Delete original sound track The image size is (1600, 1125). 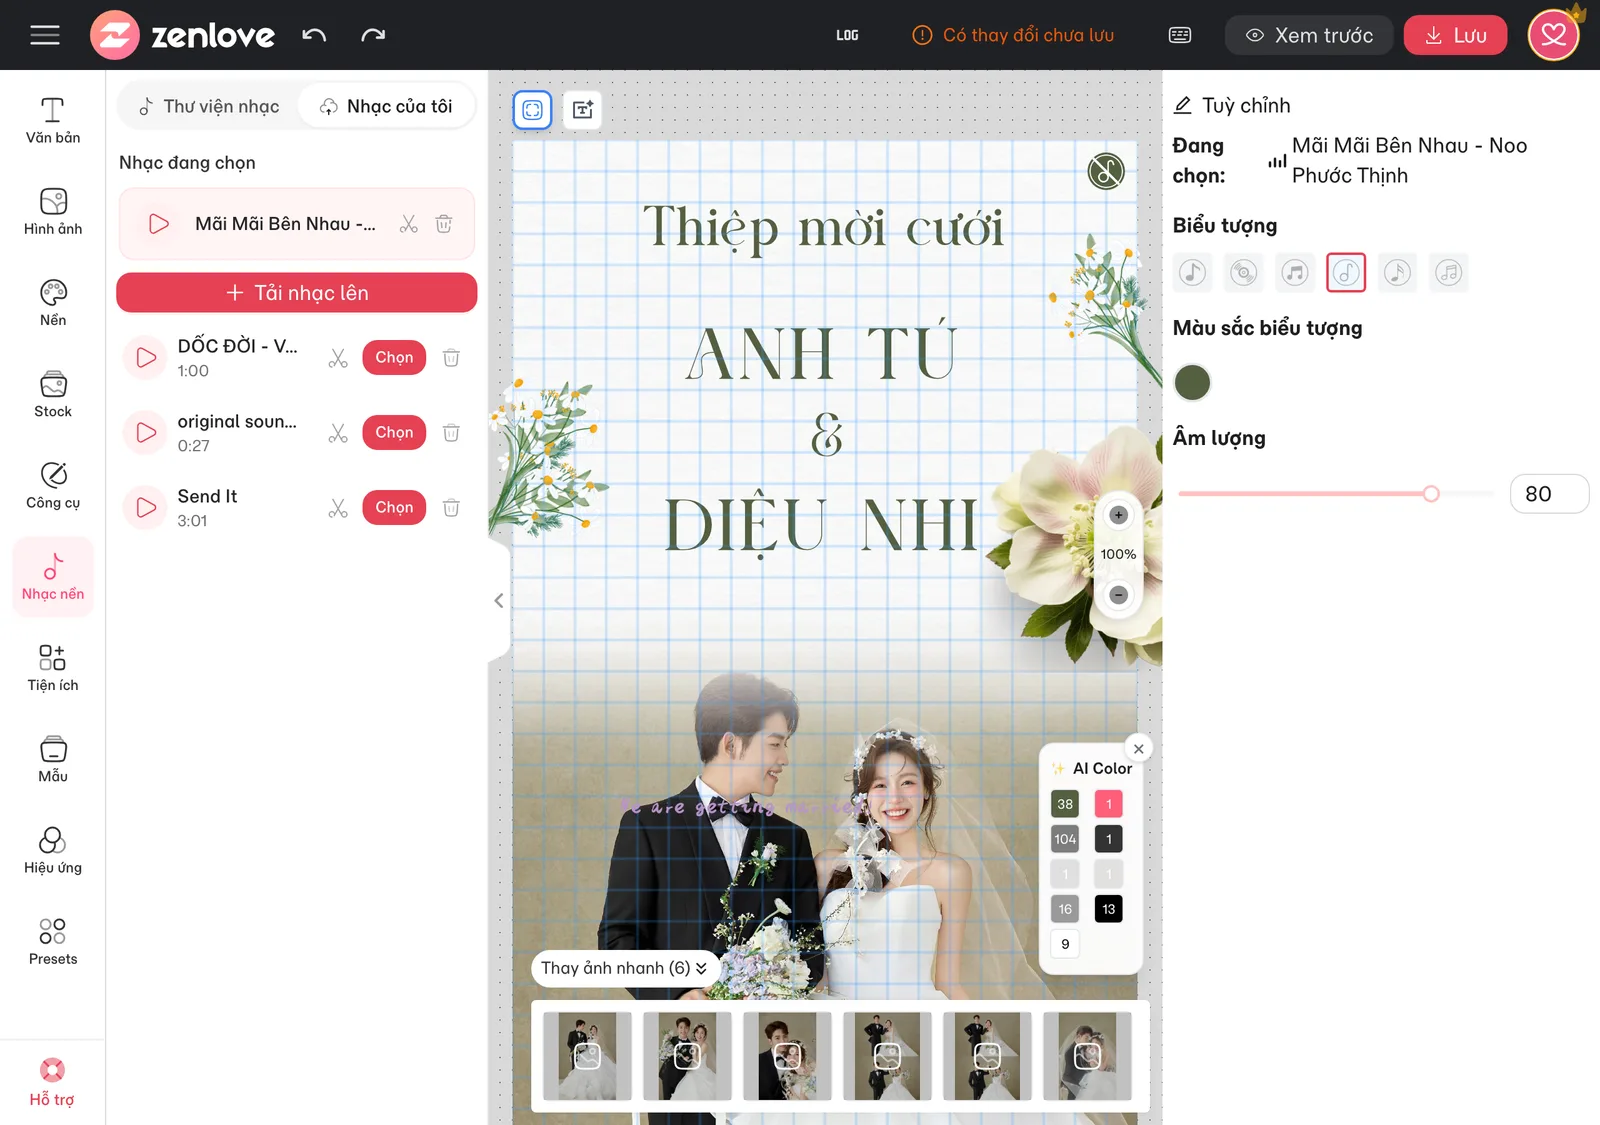pyautogui.click(x=451, y=432)
